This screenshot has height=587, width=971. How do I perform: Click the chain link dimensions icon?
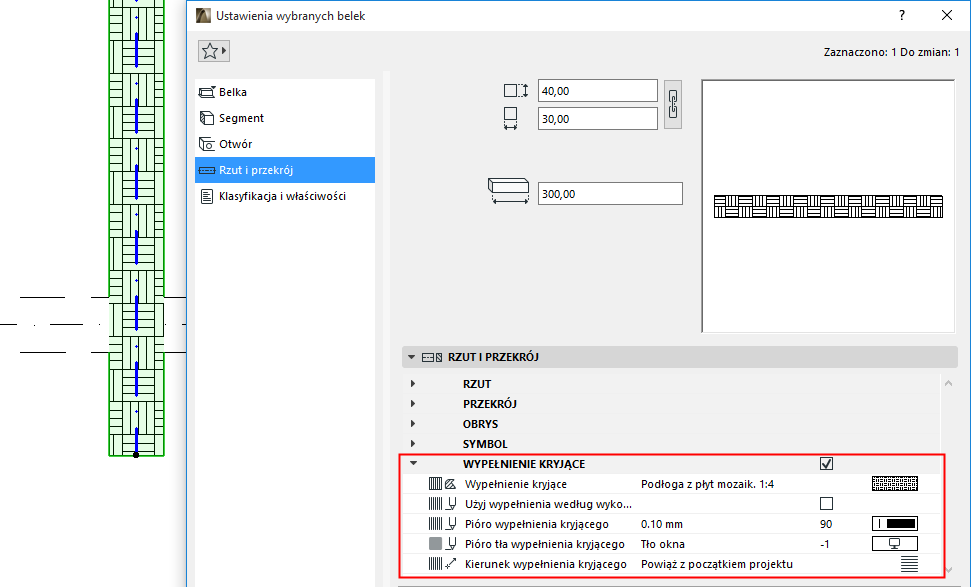pos(673,104)
